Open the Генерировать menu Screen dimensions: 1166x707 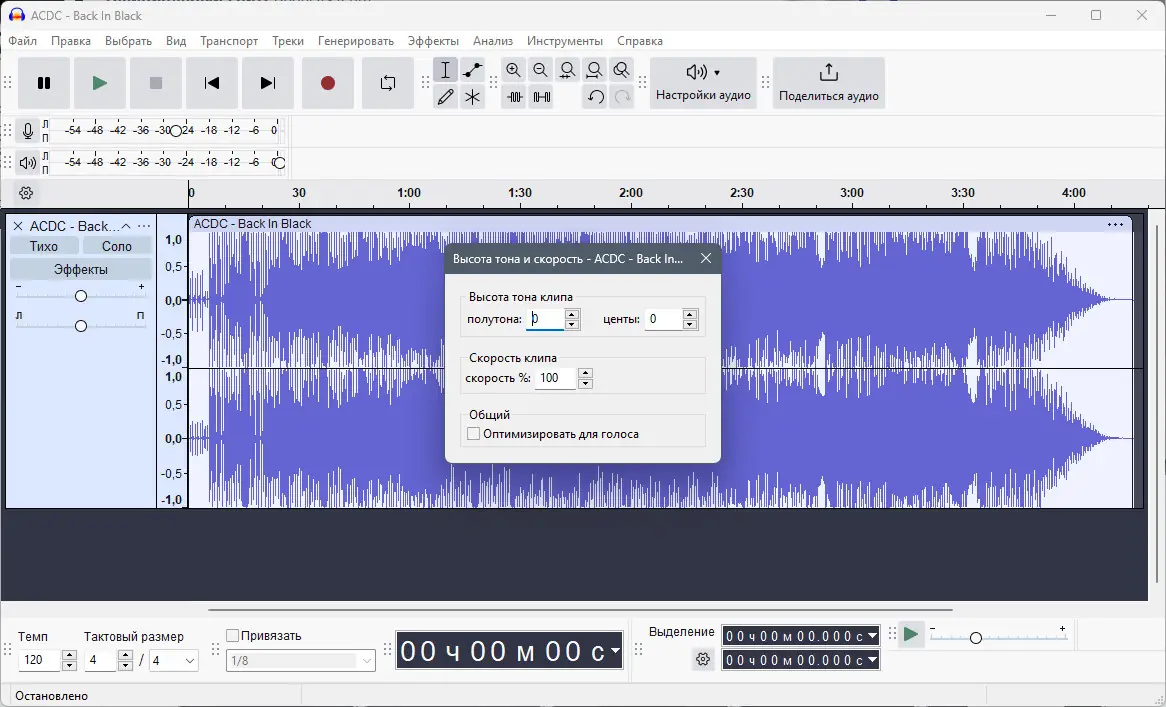coord(356,41)
